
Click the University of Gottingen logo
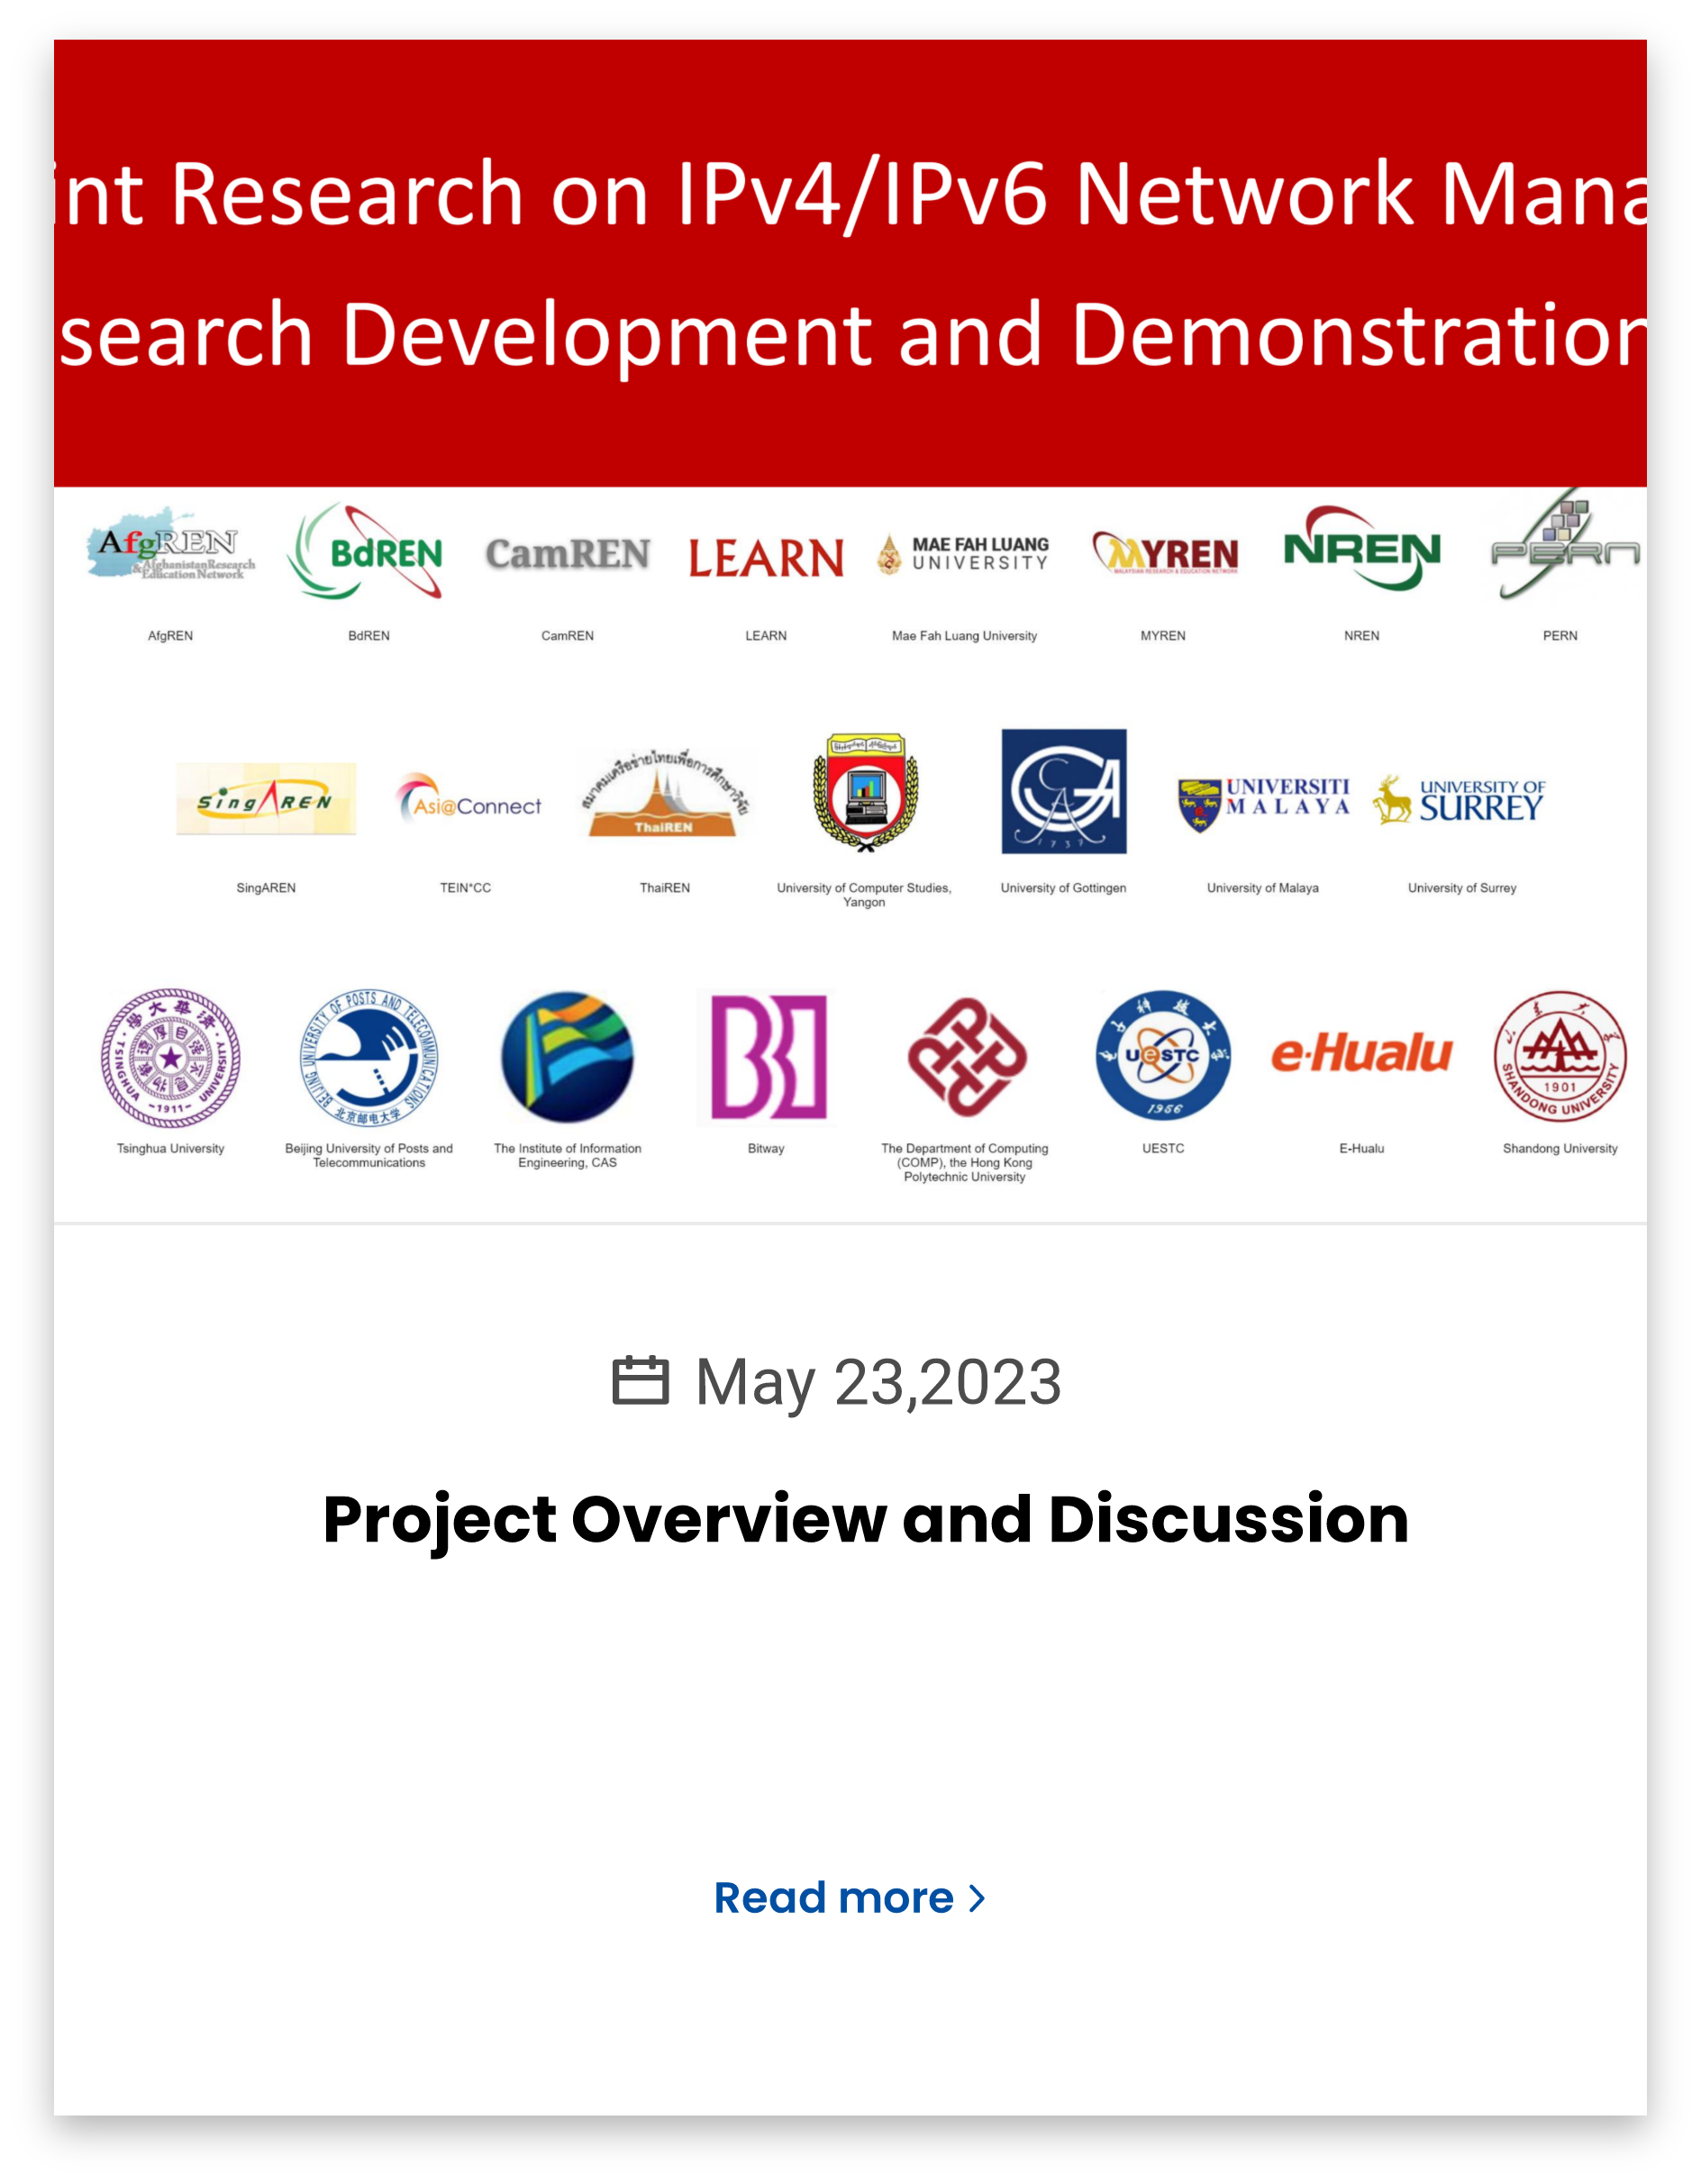(x=1064, y=791)
